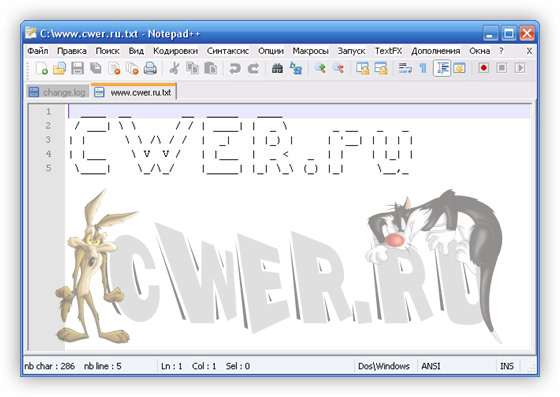Click the Close All documents toolbar icon

click(132, 68)
